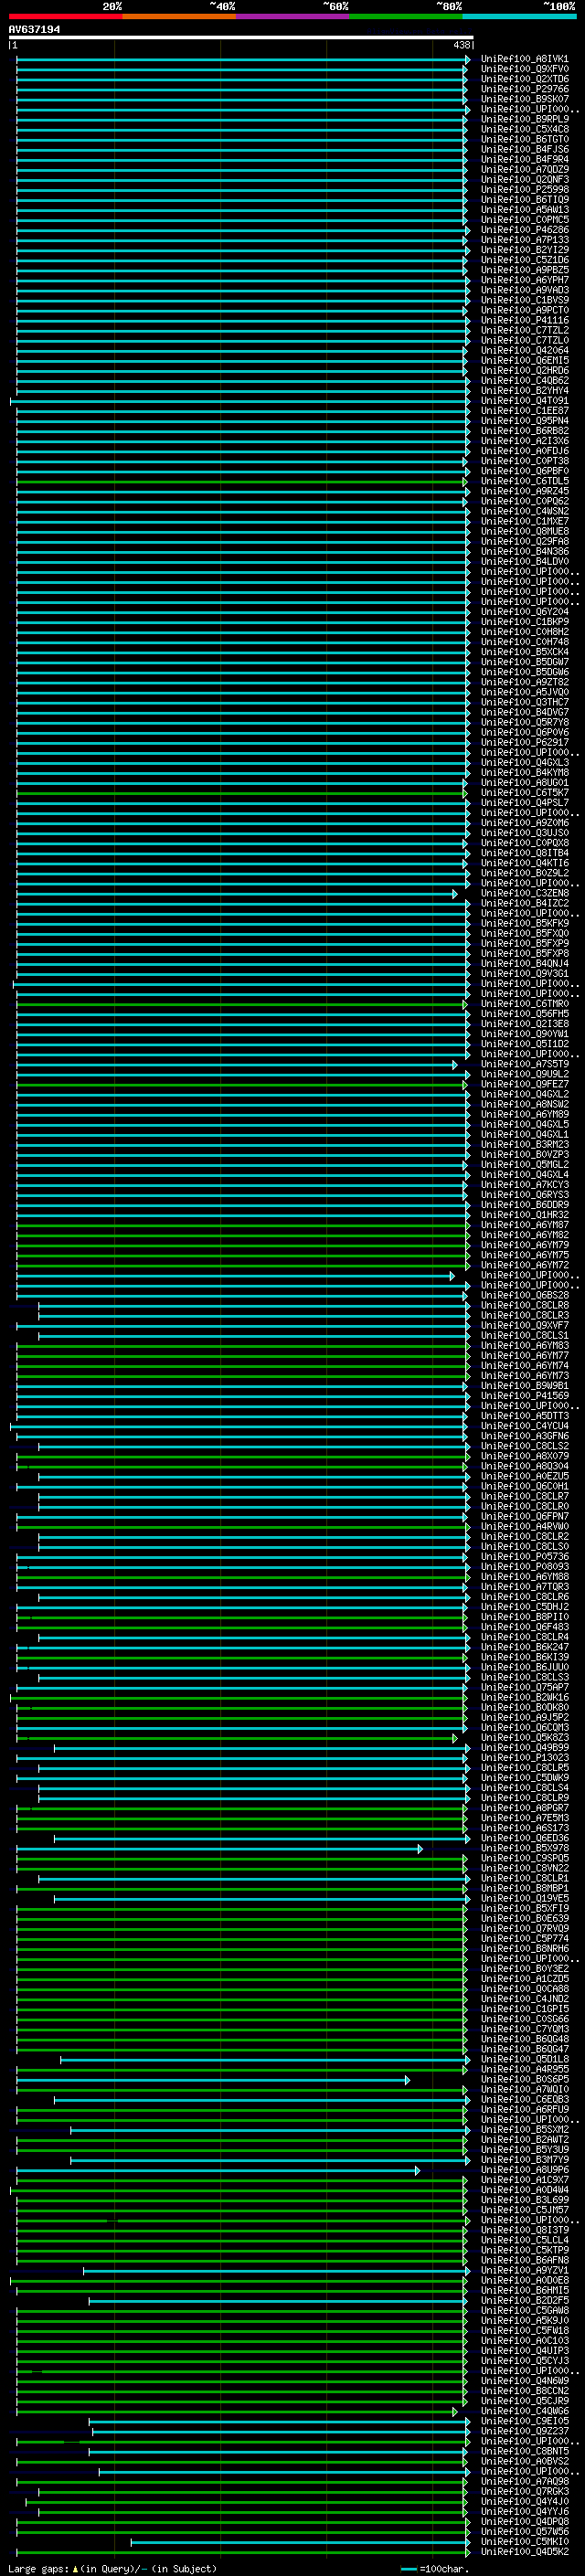Click the green alignment bar of UniRef100_Q9FEZ7
The image size is (585, 2576).
click(x=241, y=1084)
